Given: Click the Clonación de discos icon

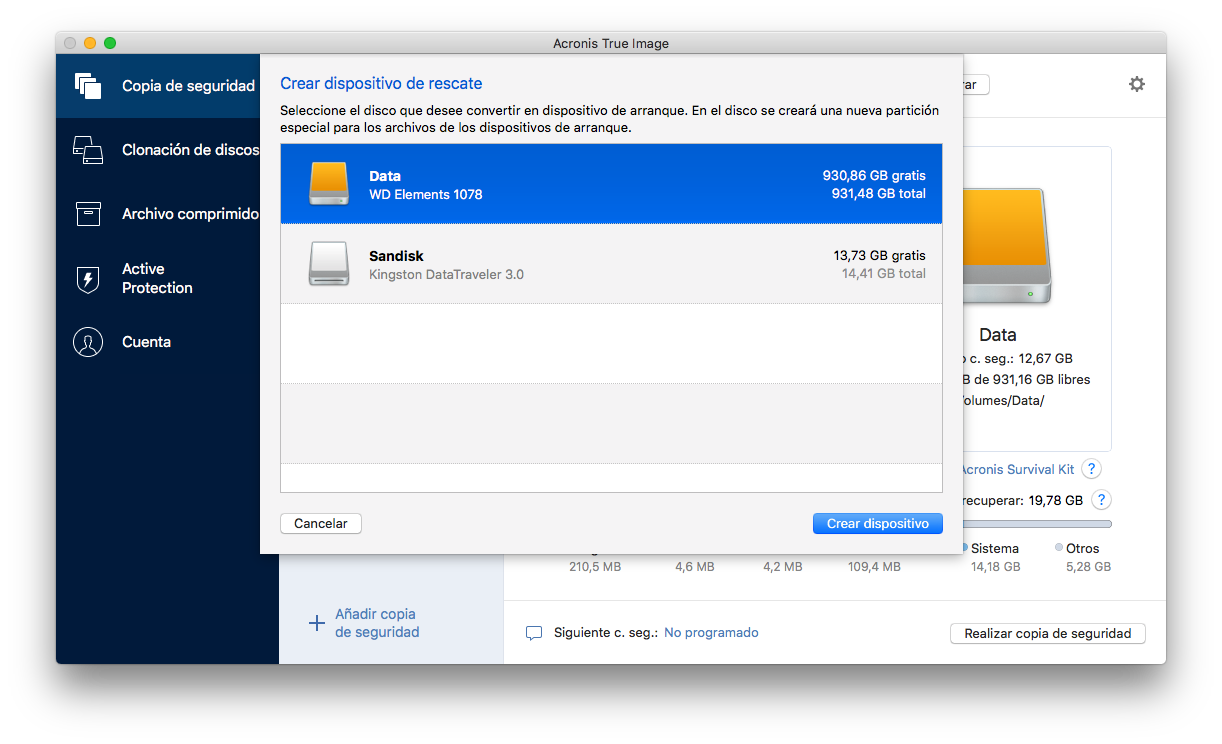Looking at the screenshot, I should (88, 150).
